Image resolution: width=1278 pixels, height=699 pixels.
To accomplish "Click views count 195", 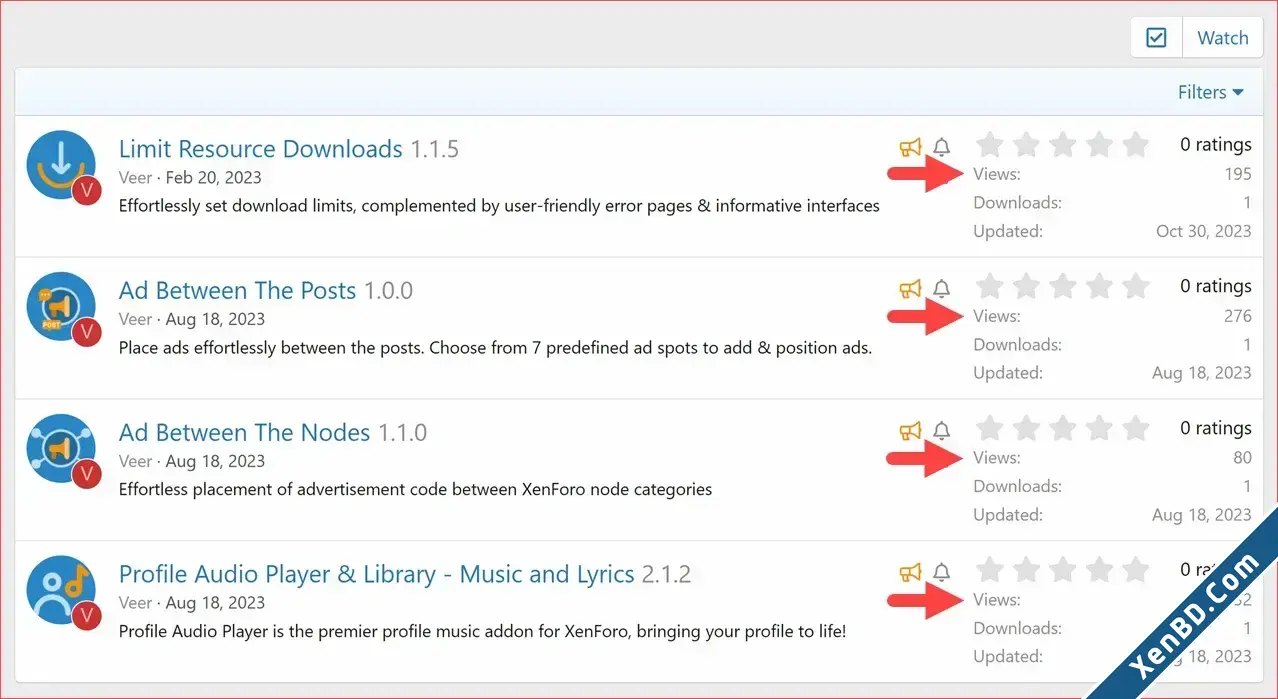I will coord(1238,174).
